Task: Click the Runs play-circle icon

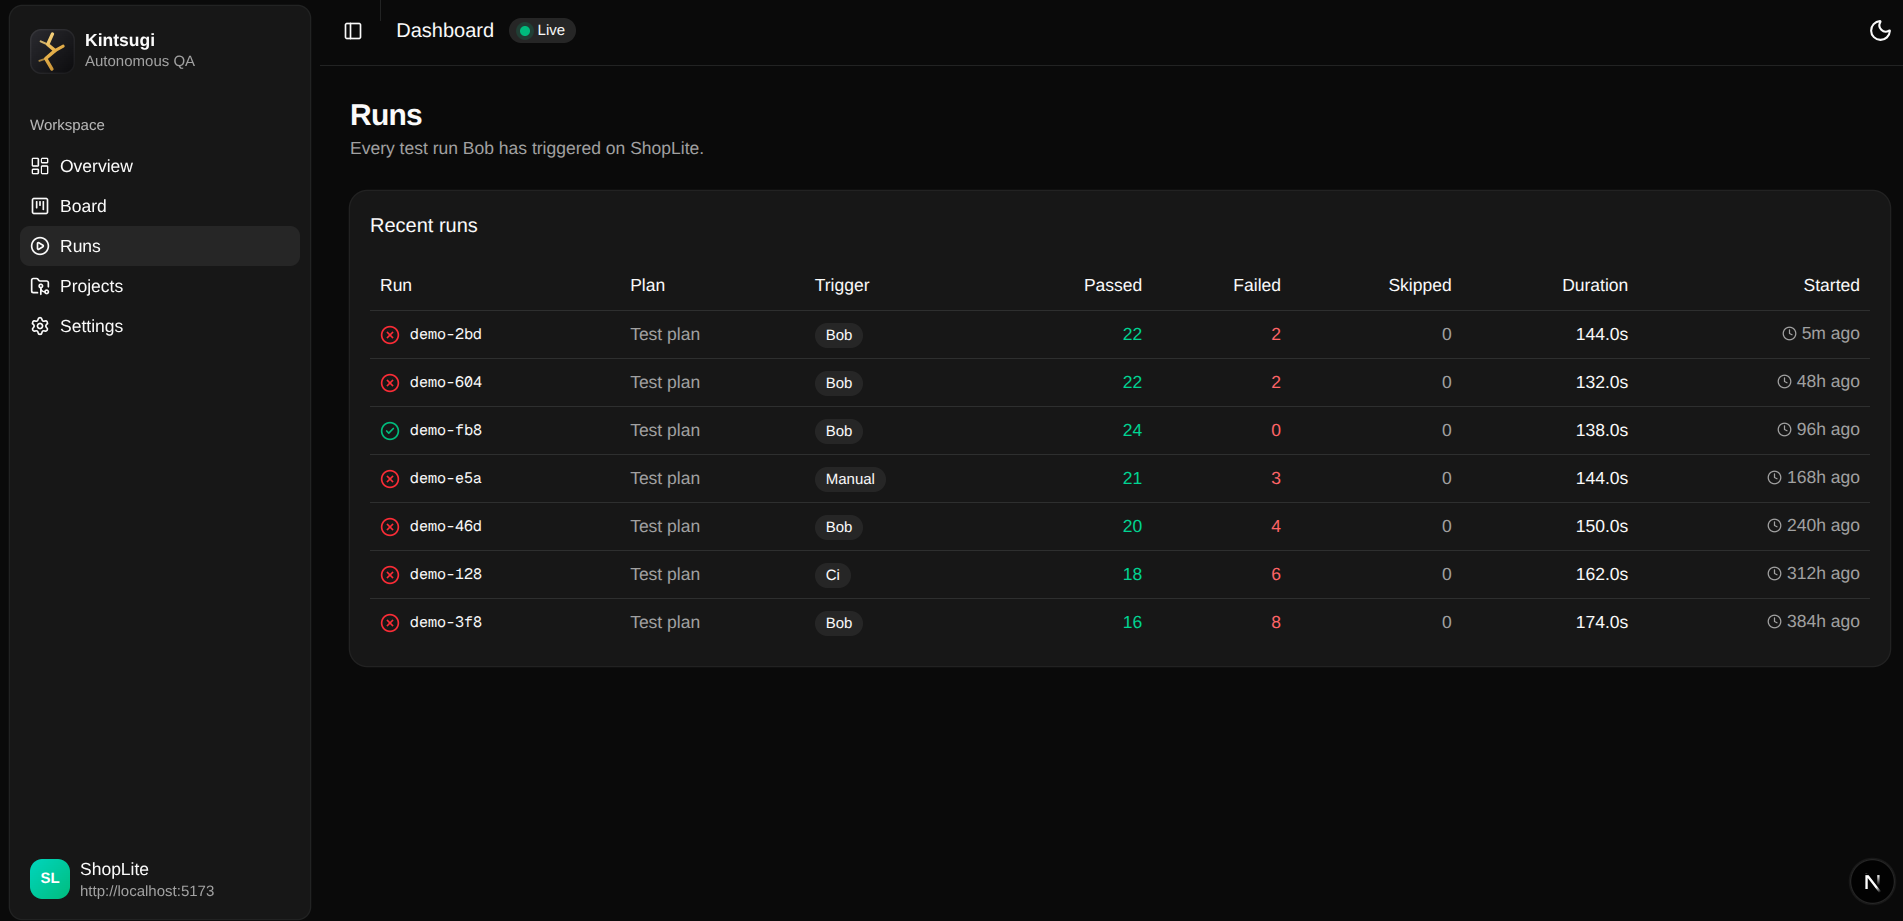Action: (x=40, y=246)
